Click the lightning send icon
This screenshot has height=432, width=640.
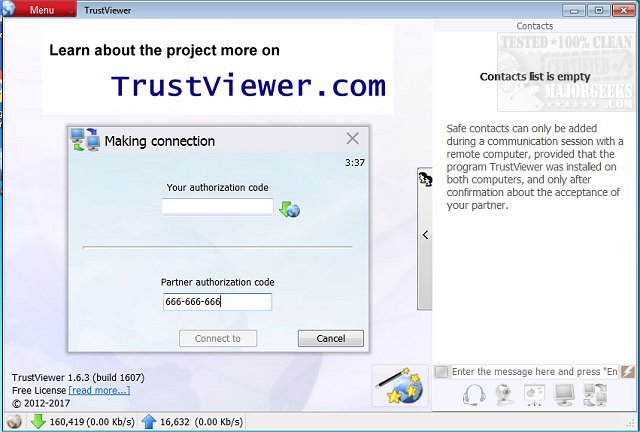pos(627,372)
